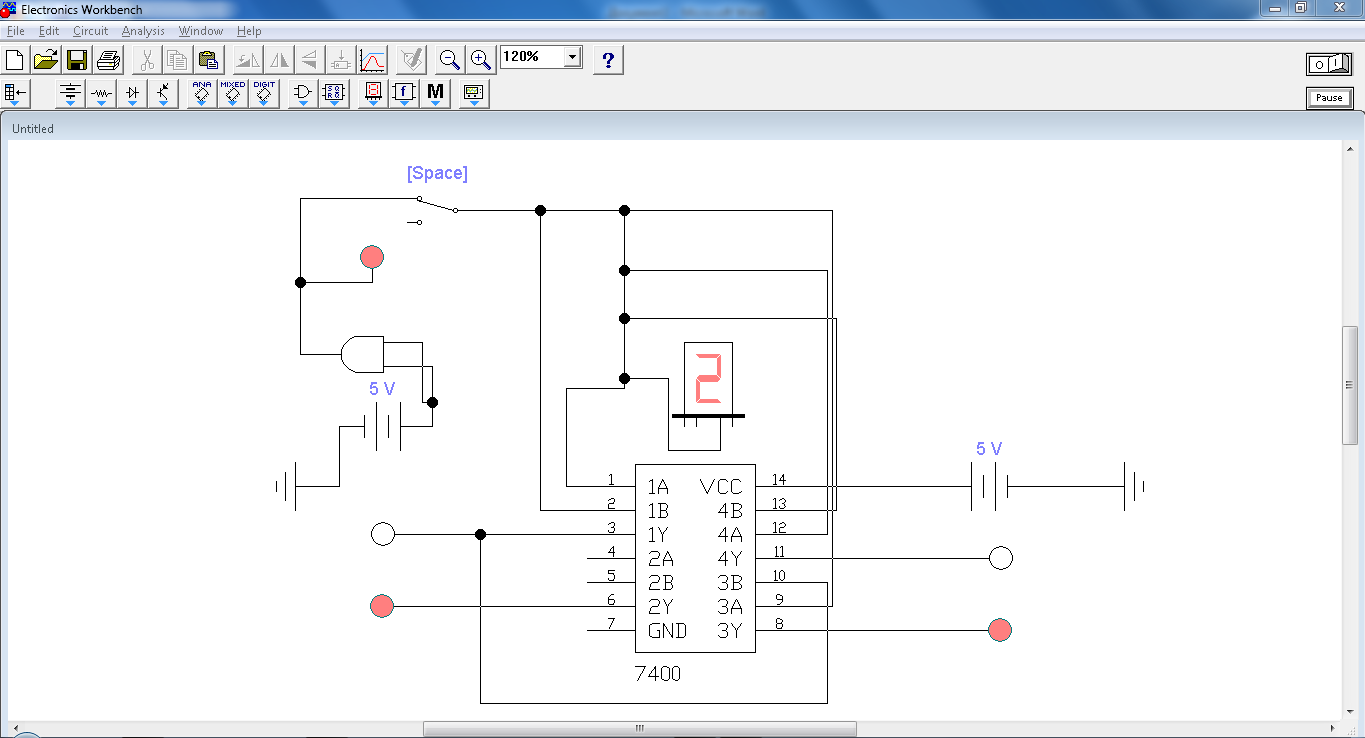
Task: Click the Rotate component icon
Action: 249,60
